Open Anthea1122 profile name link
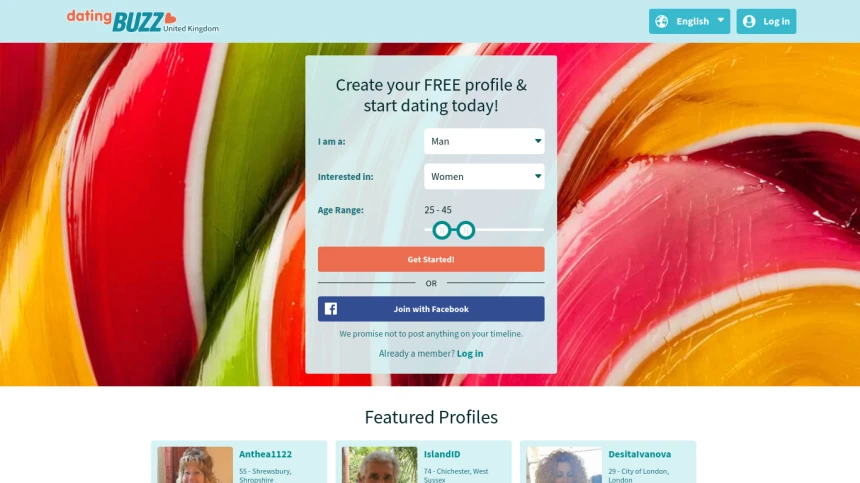This screenshot has height=483, width=860. click(265, 454)
